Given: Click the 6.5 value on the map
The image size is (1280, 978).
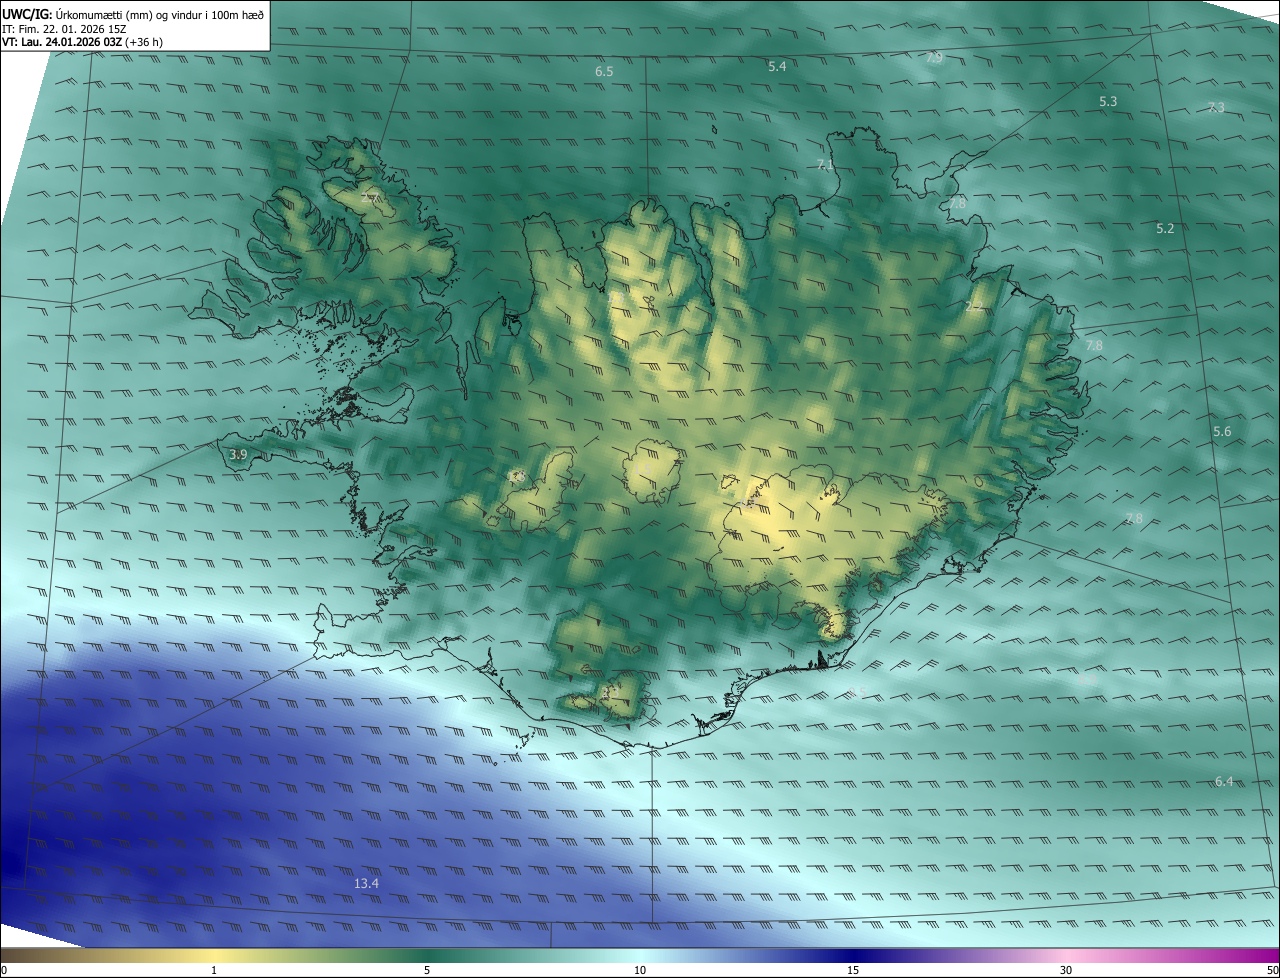Looking at the screenshot, I should click(604, 72).
